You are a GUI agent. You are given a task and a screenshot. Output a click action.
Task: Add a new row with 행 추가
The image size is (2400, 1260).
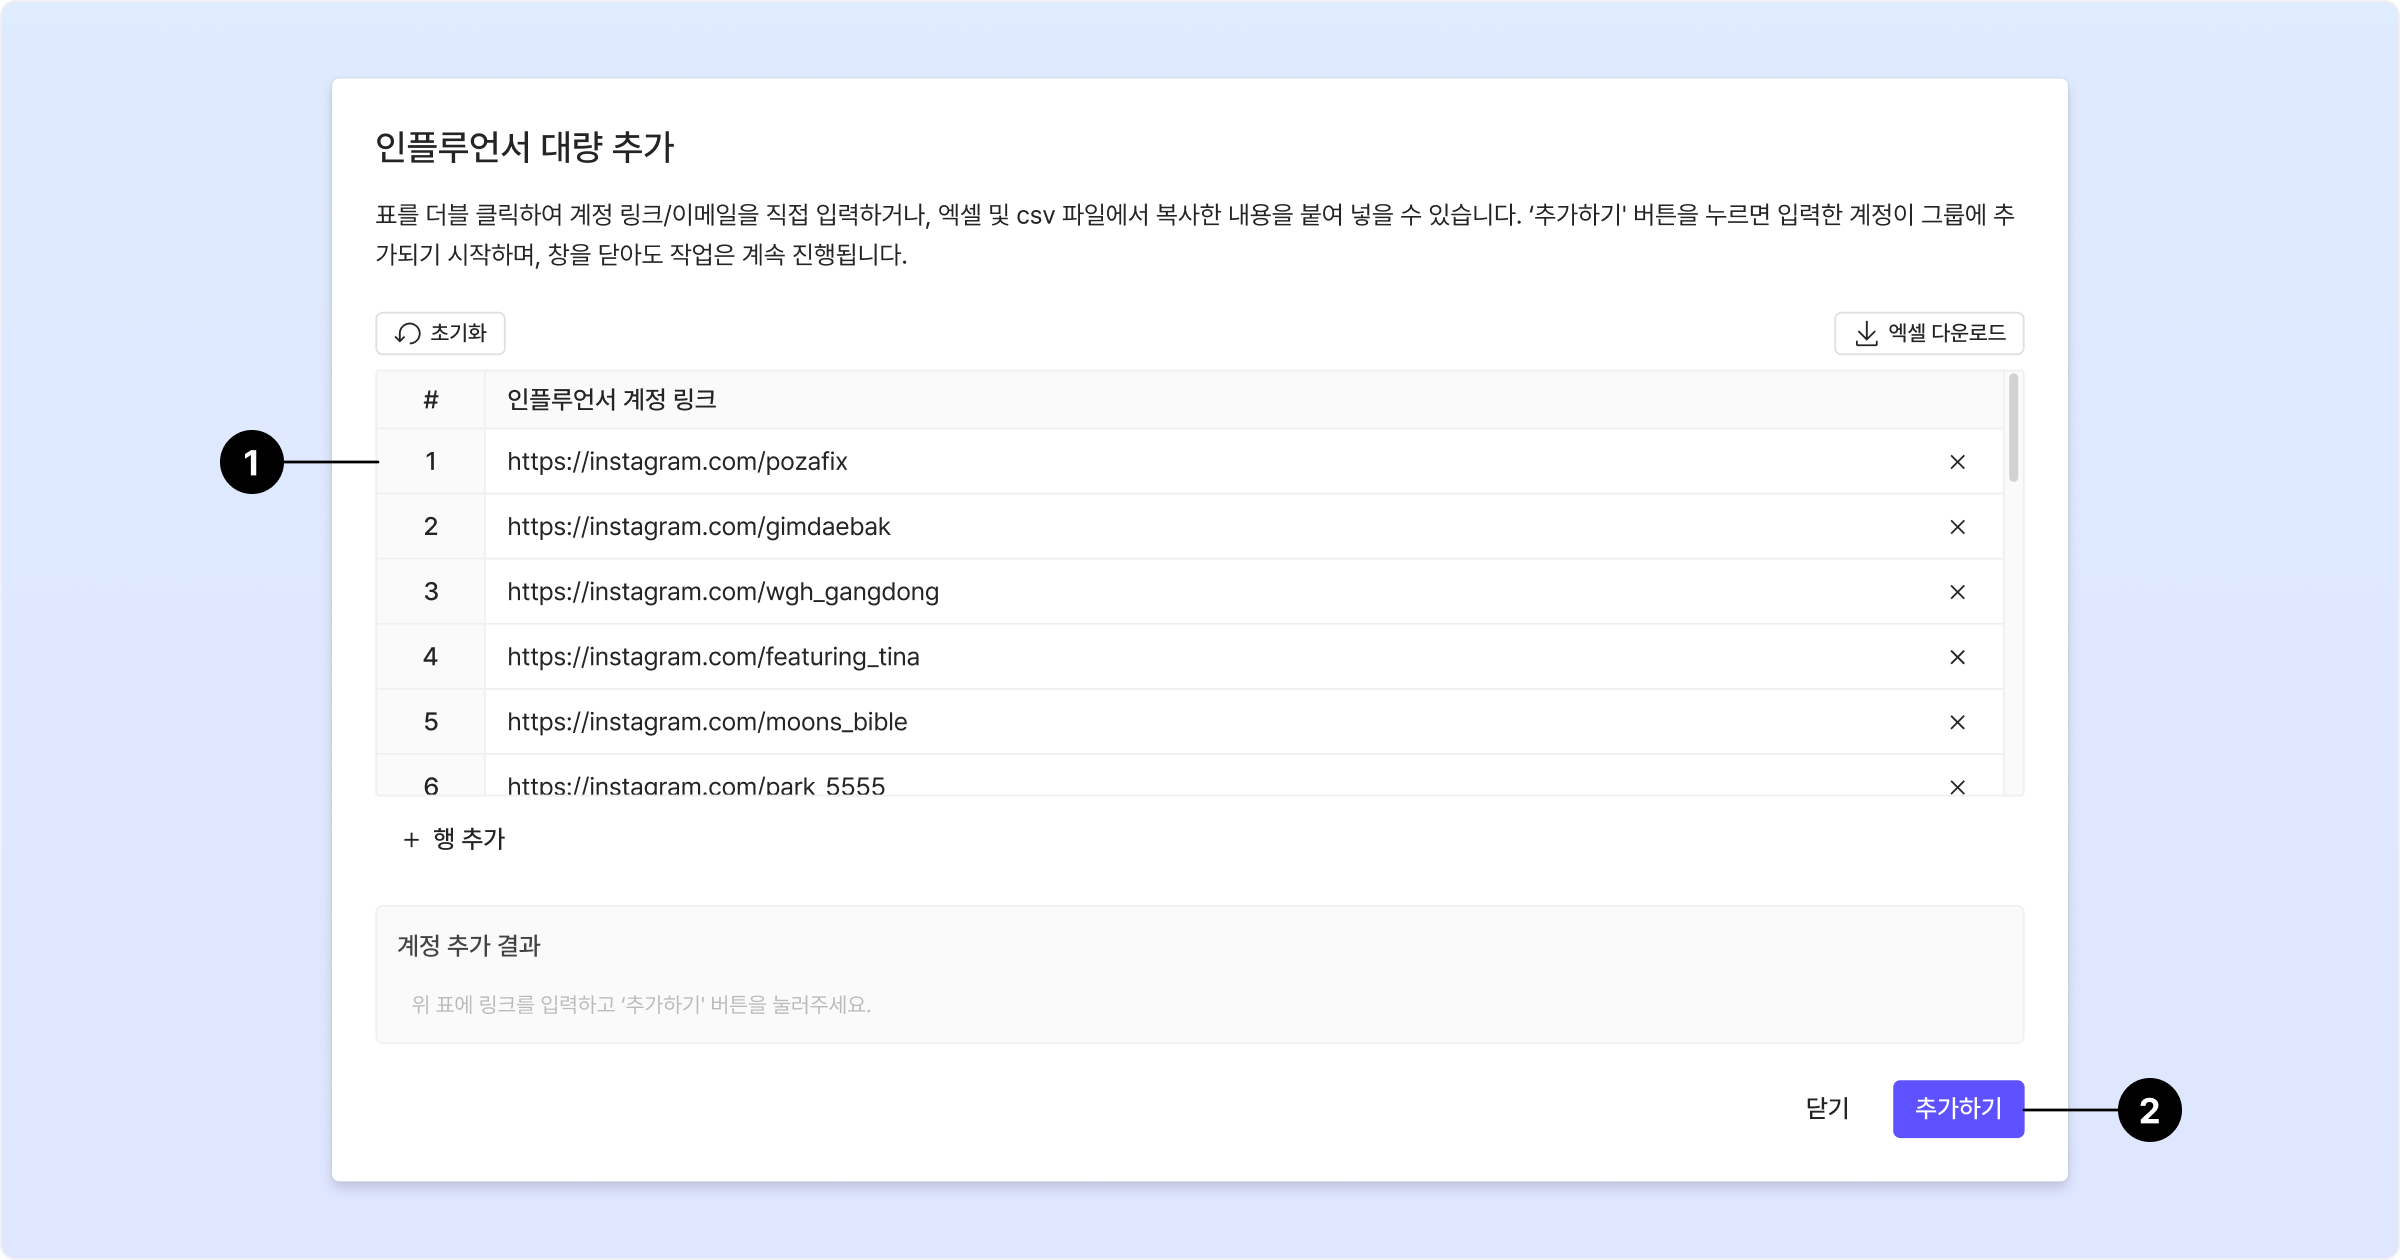click(454, 839)
